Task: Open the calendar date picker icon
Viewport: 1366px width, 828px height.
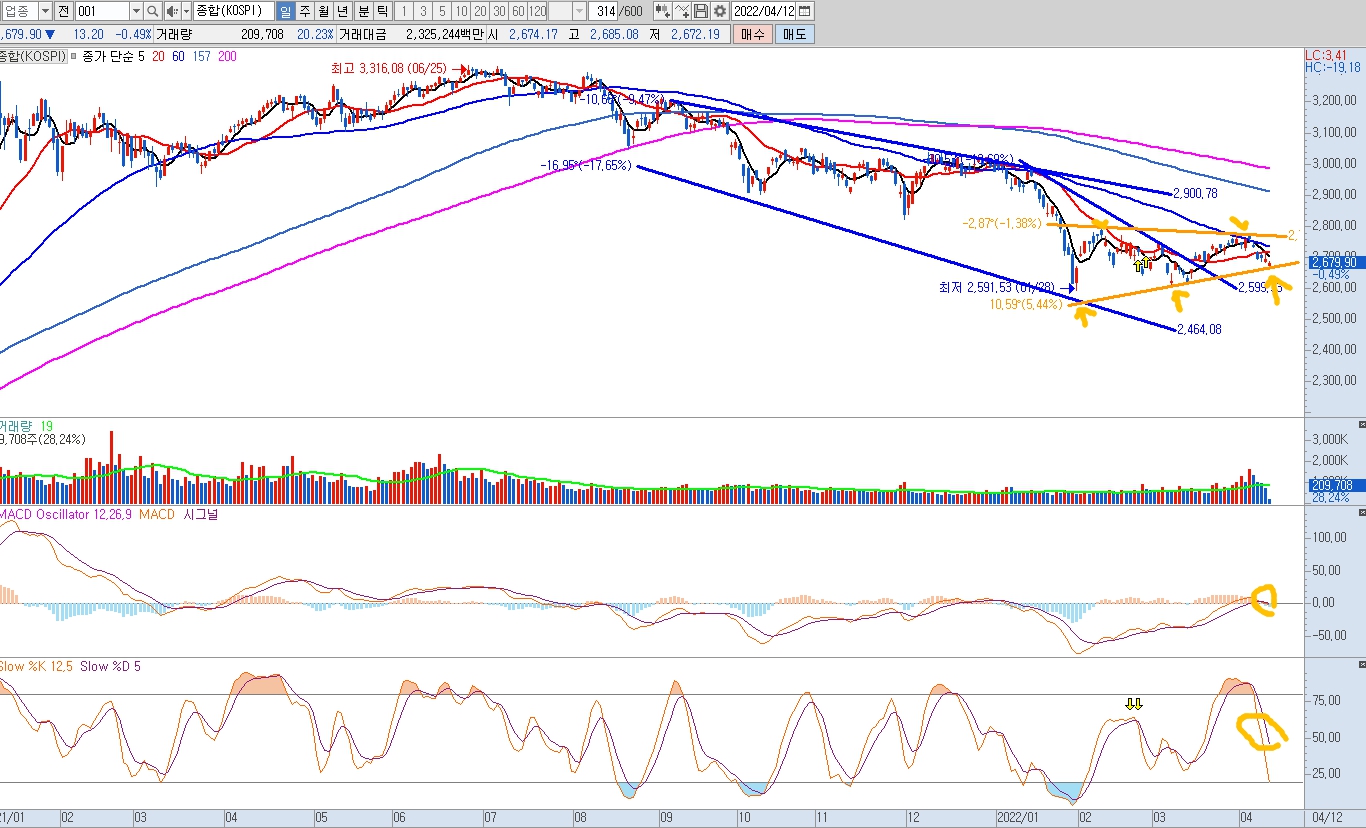Action: tap(805, 11)
